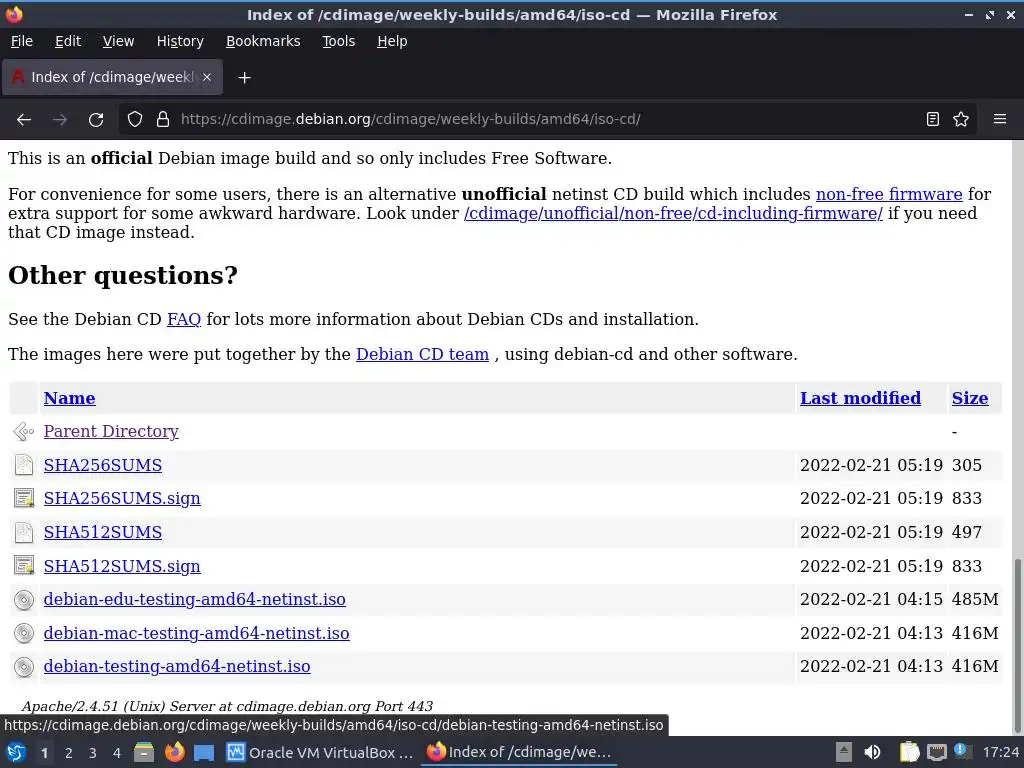Click the SHA512SUMS file icon
1024x768 pixels.
tap(24, 532)
